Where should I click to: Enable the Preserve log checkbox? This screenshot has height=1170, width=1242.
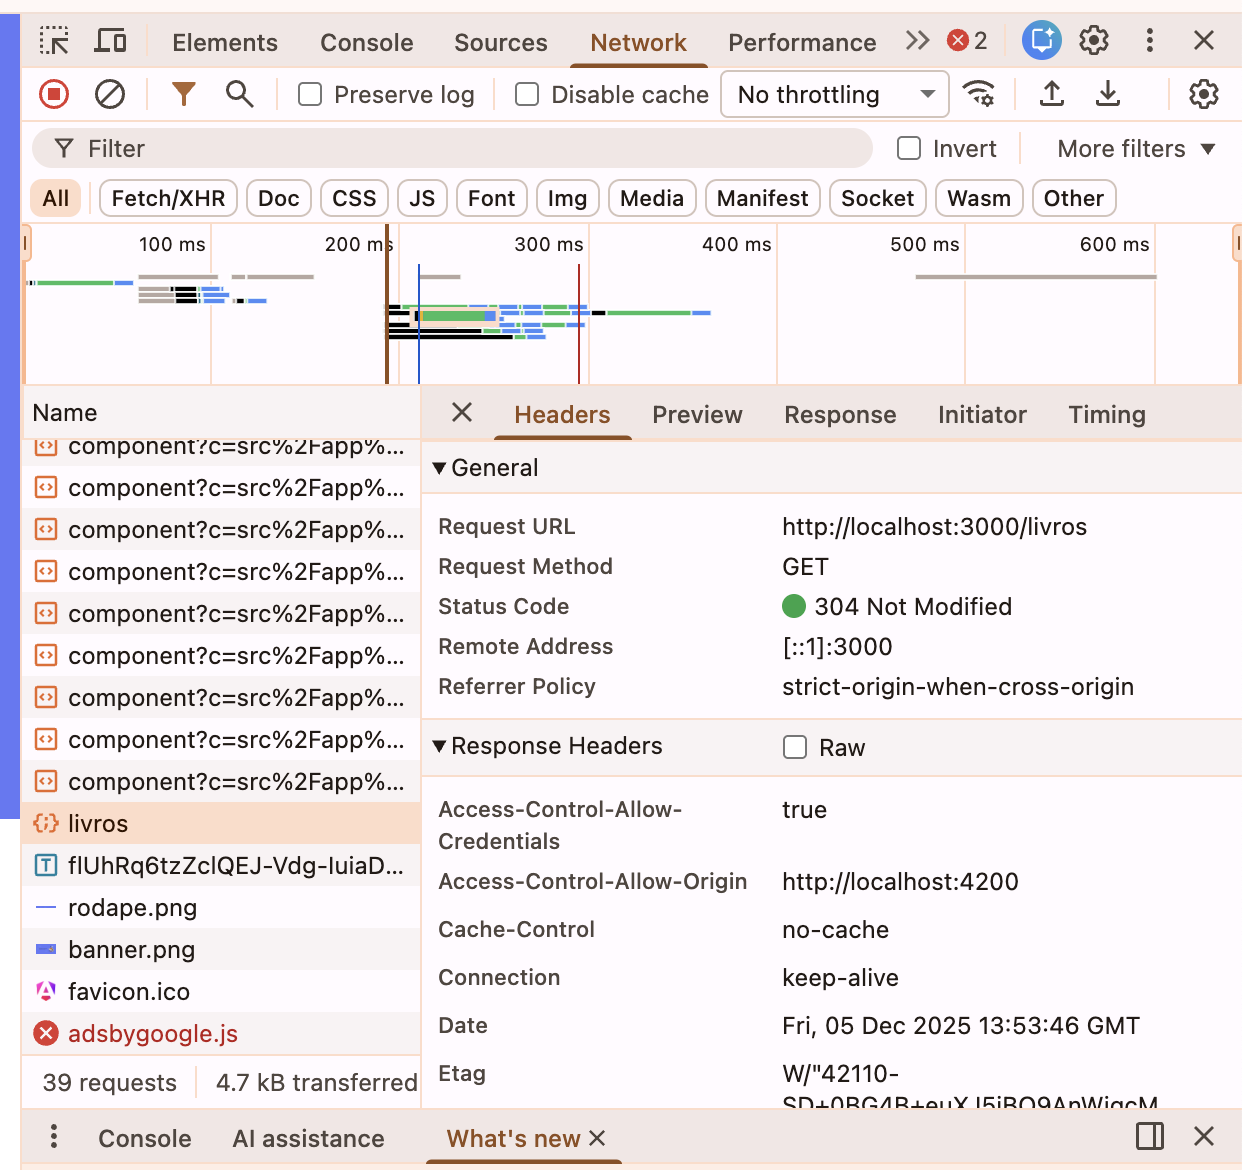point(311,94)
